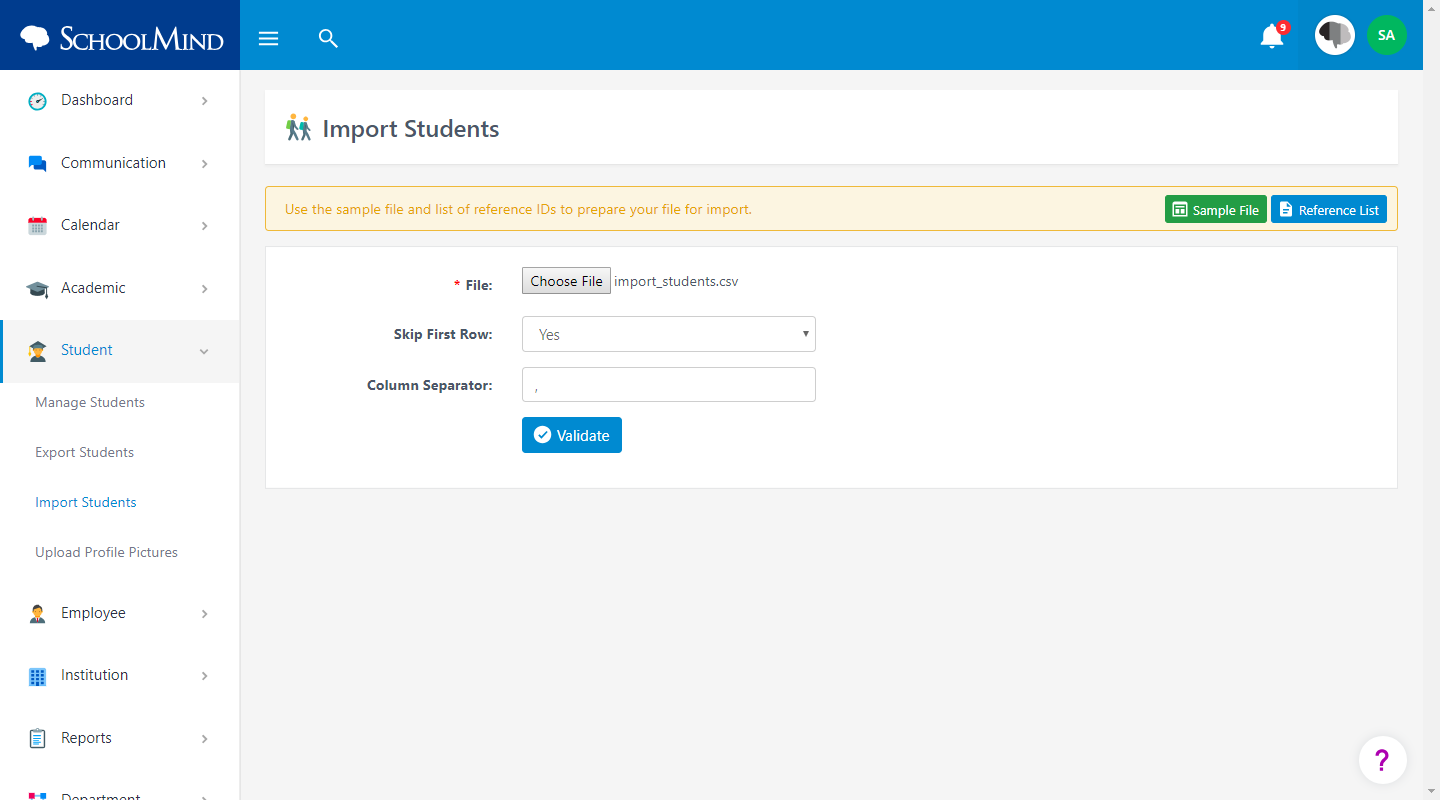Image resolution: width=1440 pixels, height=800 pixels.
Task: Click the brain avatar icon
Action: [x=1334, y=35]
